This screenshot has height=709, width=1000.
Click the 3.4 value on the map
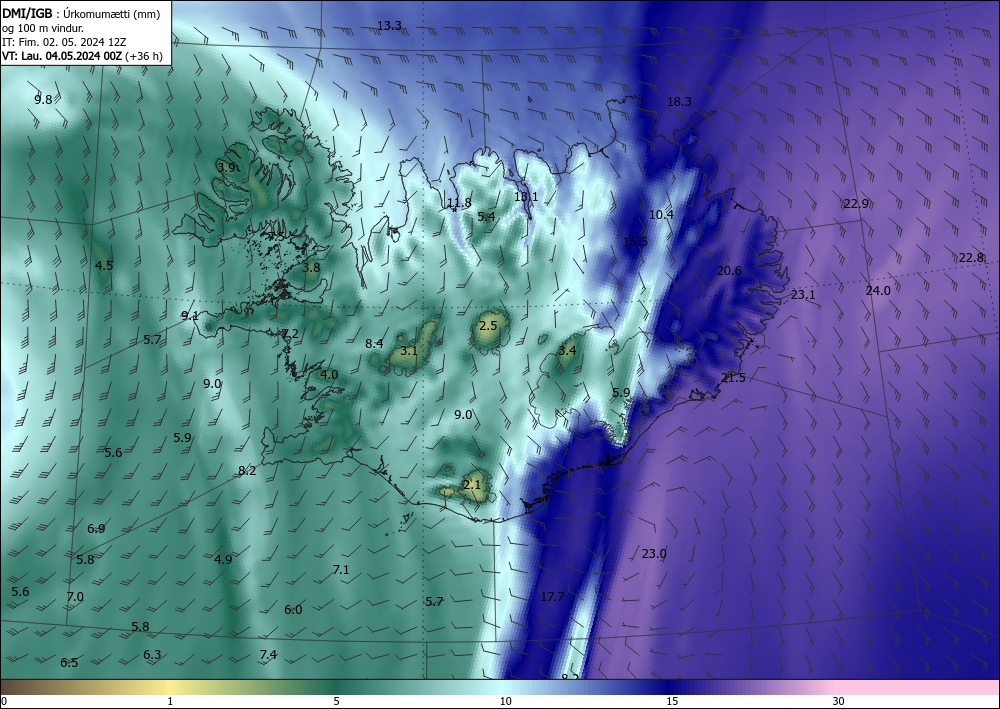tap(567, 350)
